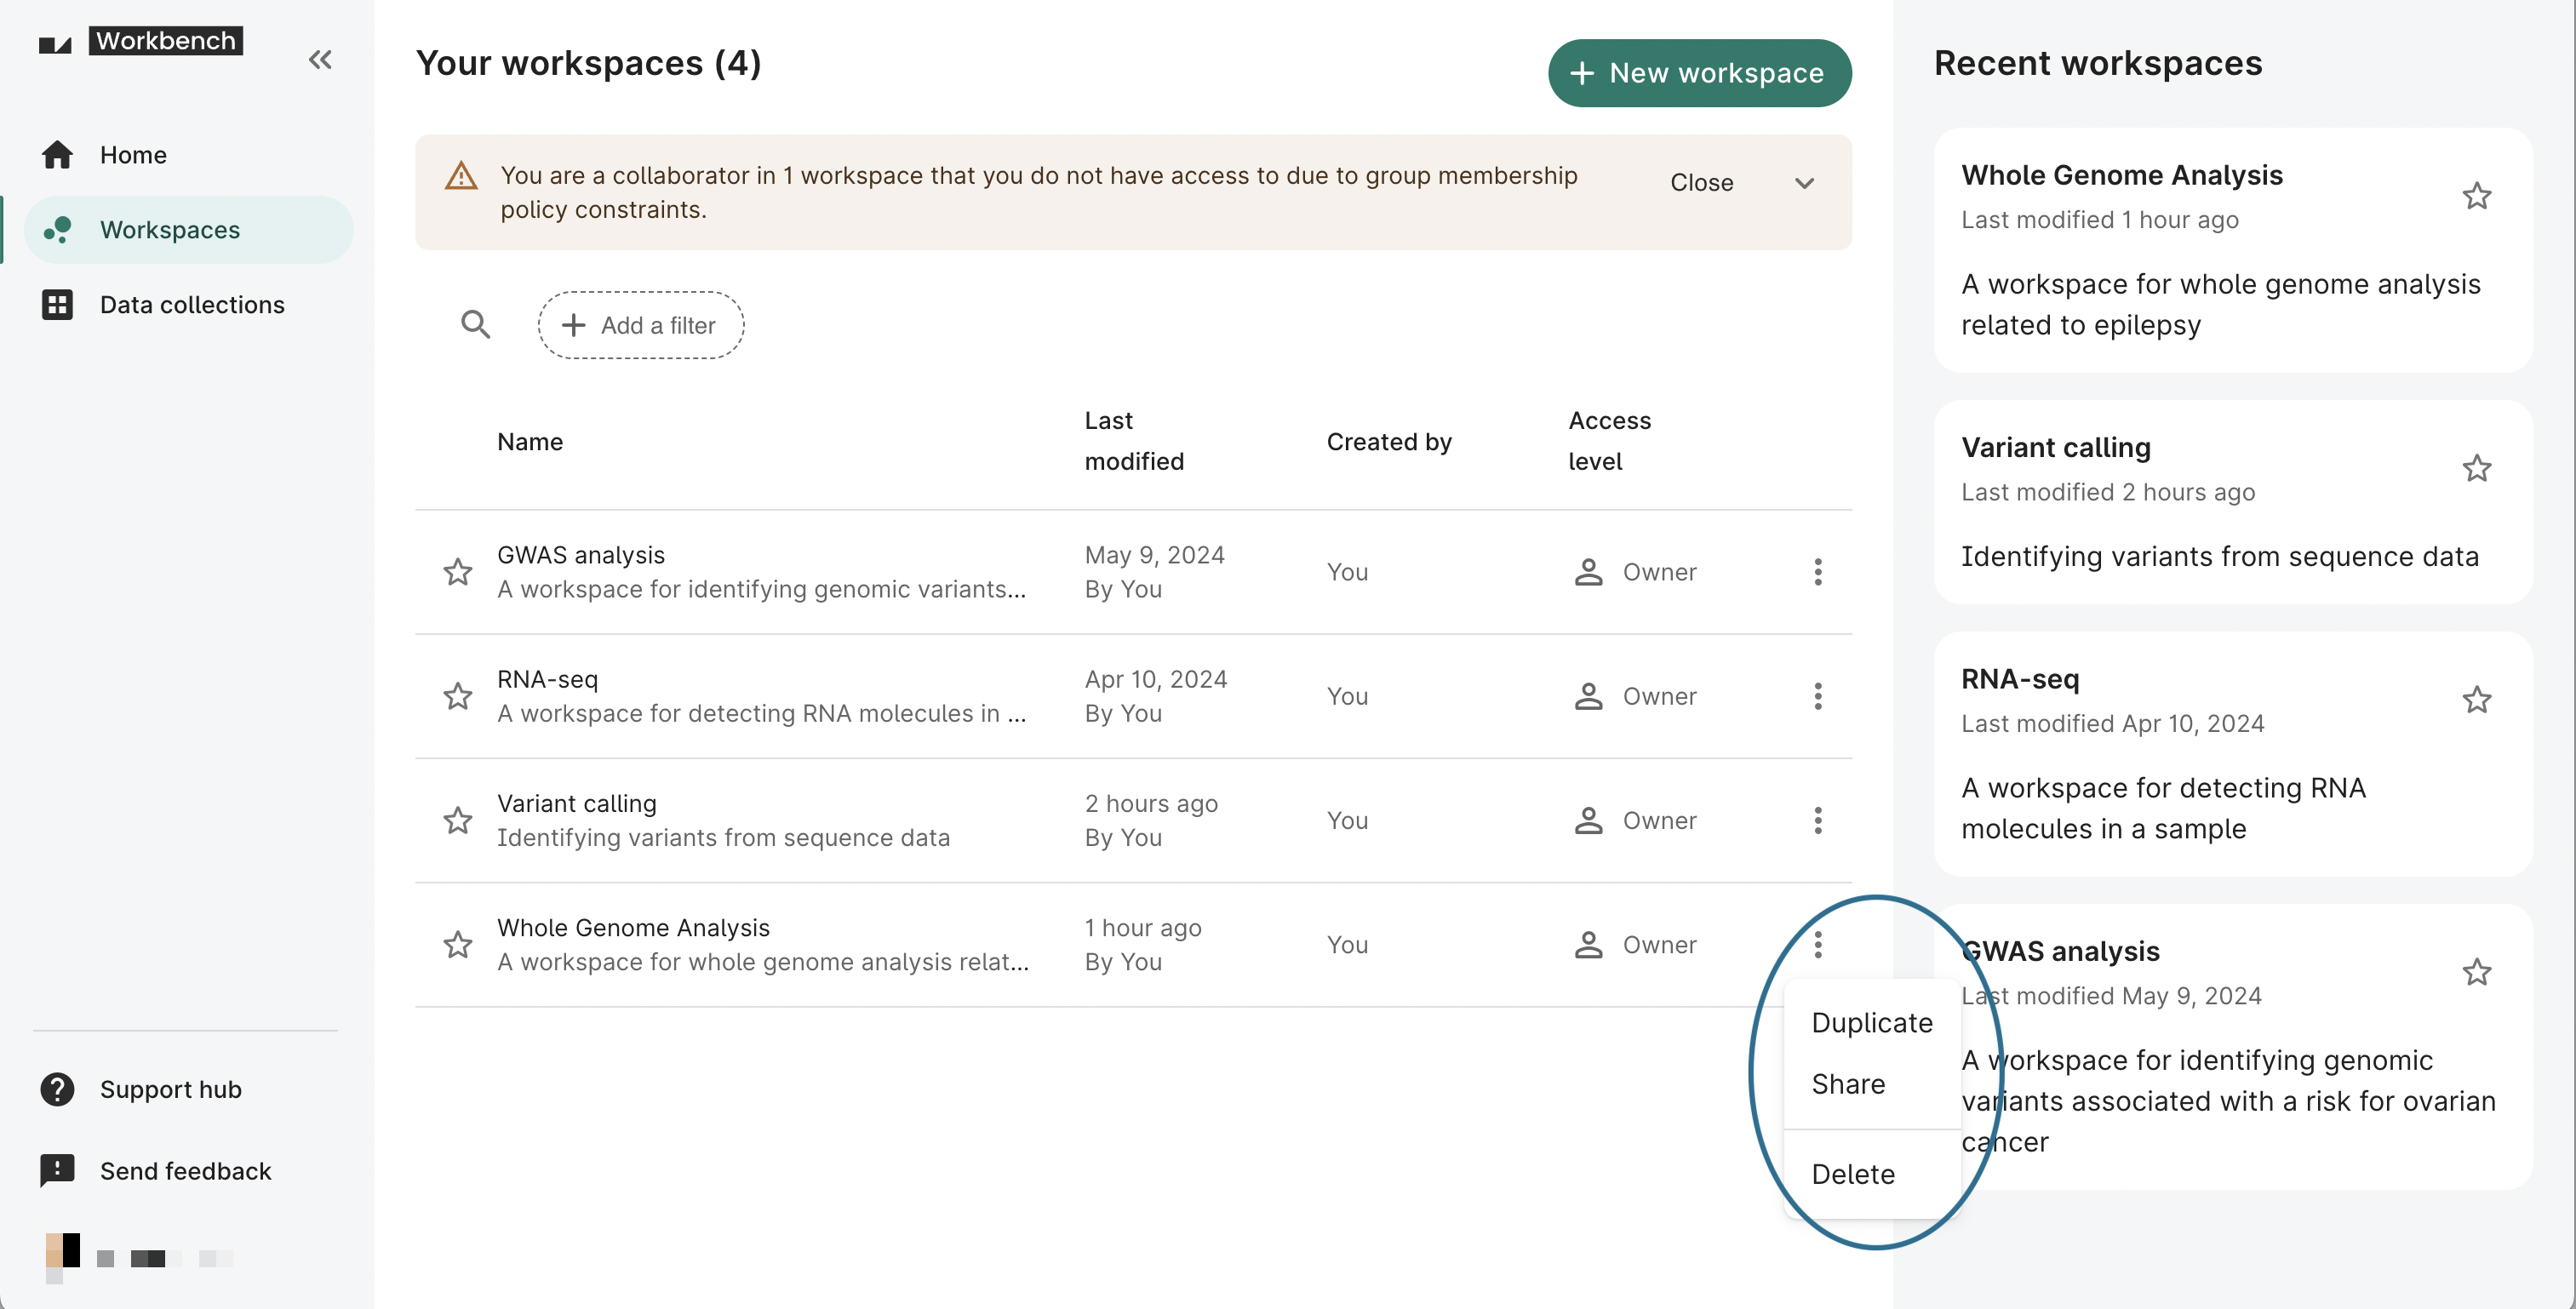Click the Support hub icon
This screenshot has width=2576, height=1309.
point(59,1087)
